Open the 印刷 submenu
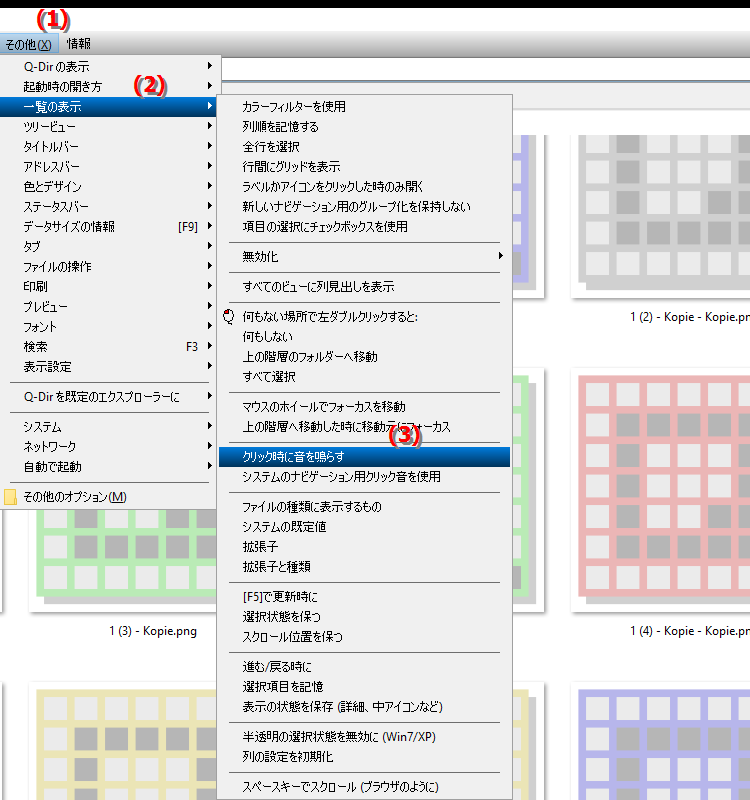 tap(110, 286)
